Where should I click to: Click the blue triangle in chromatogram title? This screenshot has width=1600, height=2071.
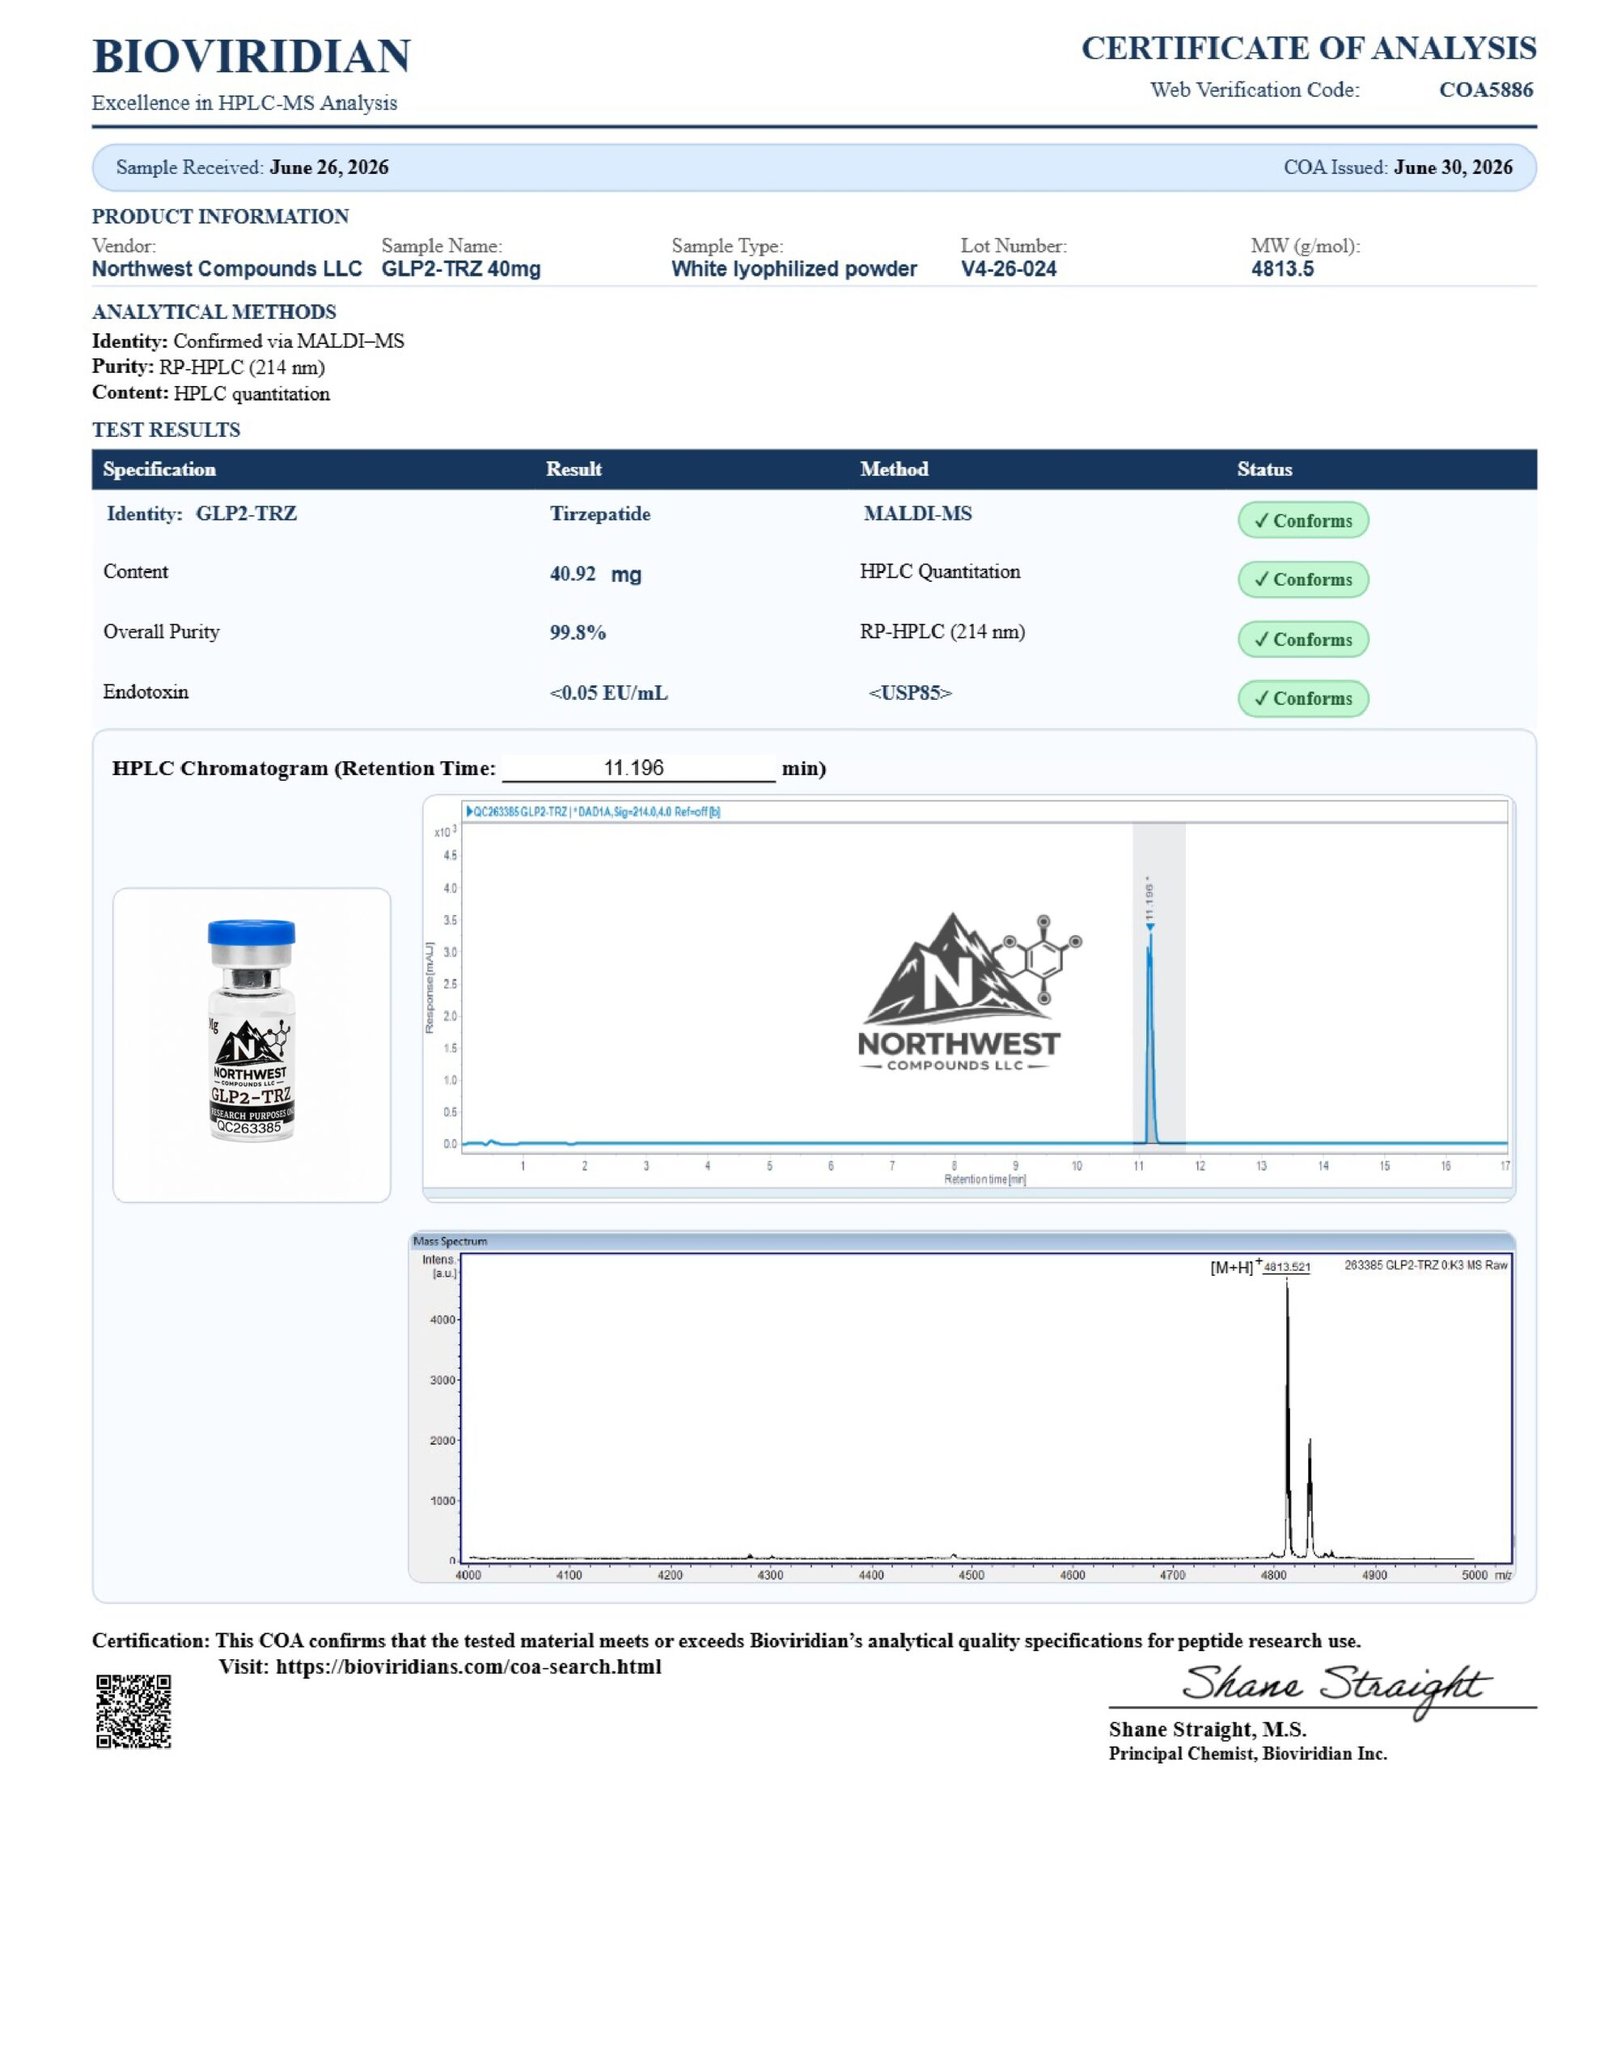click(x=469, y=811)
